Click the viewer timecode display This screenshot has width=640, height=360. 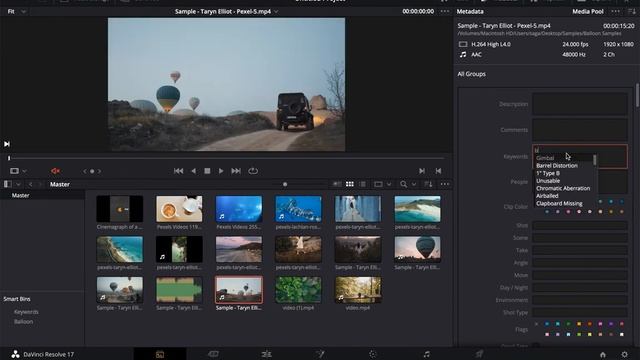(418, 11)
